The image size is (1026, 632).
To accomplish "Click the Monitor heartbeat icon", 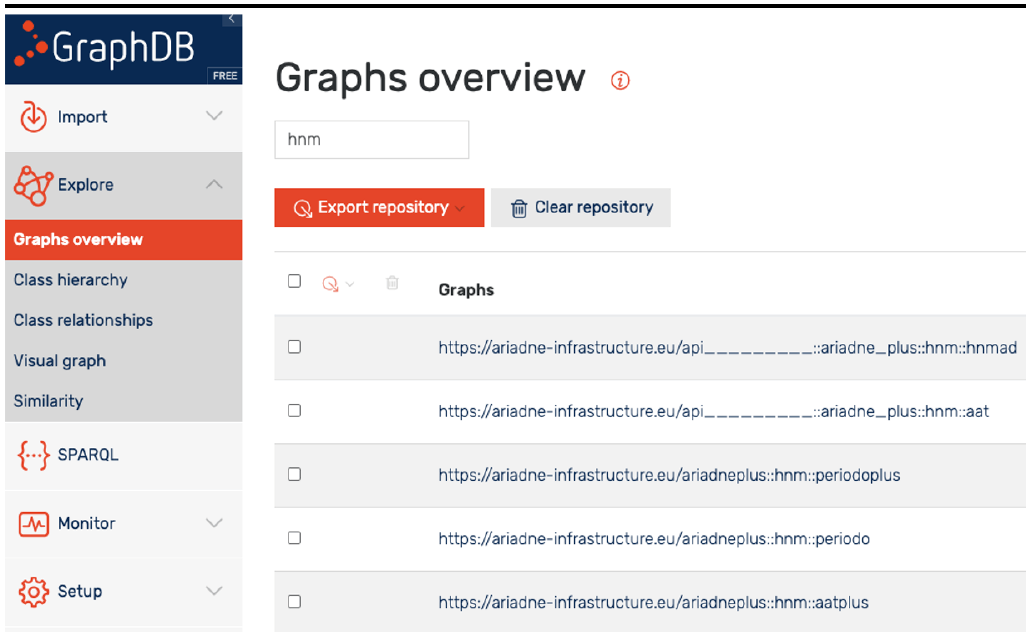I will click(x=33, y=524).
